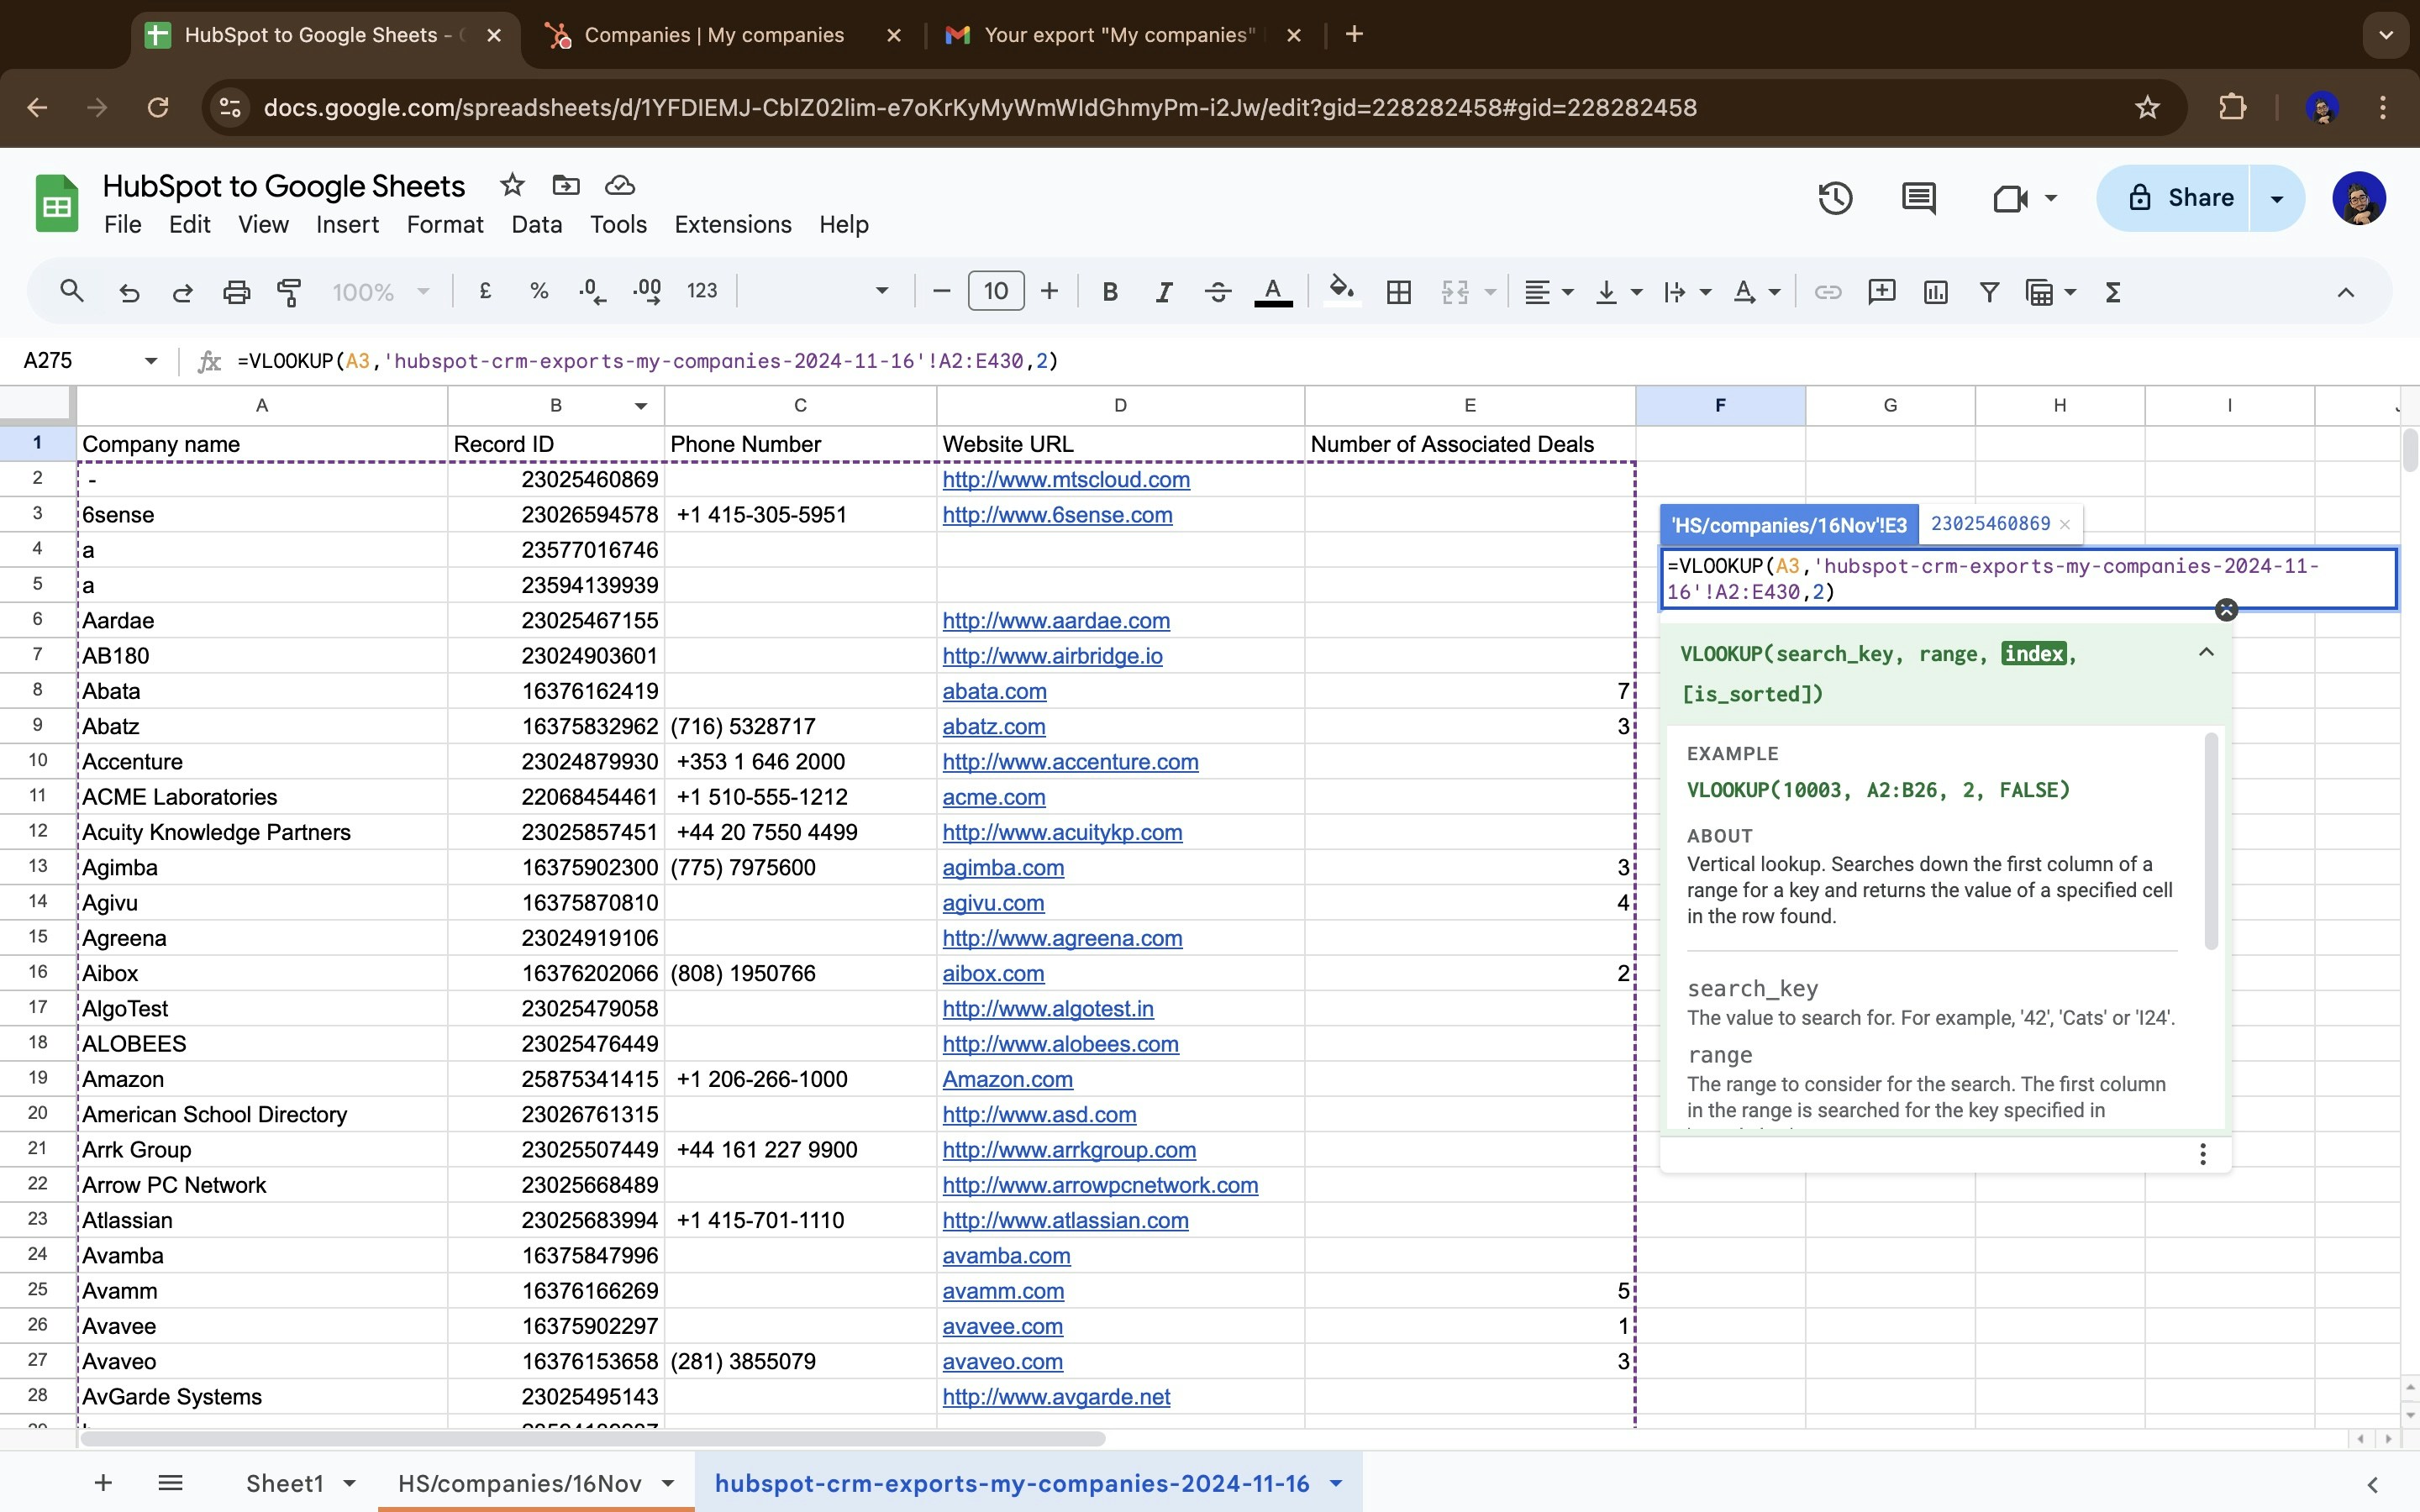
Task: Click the borders grid icon
Action: click(1398, 292)
